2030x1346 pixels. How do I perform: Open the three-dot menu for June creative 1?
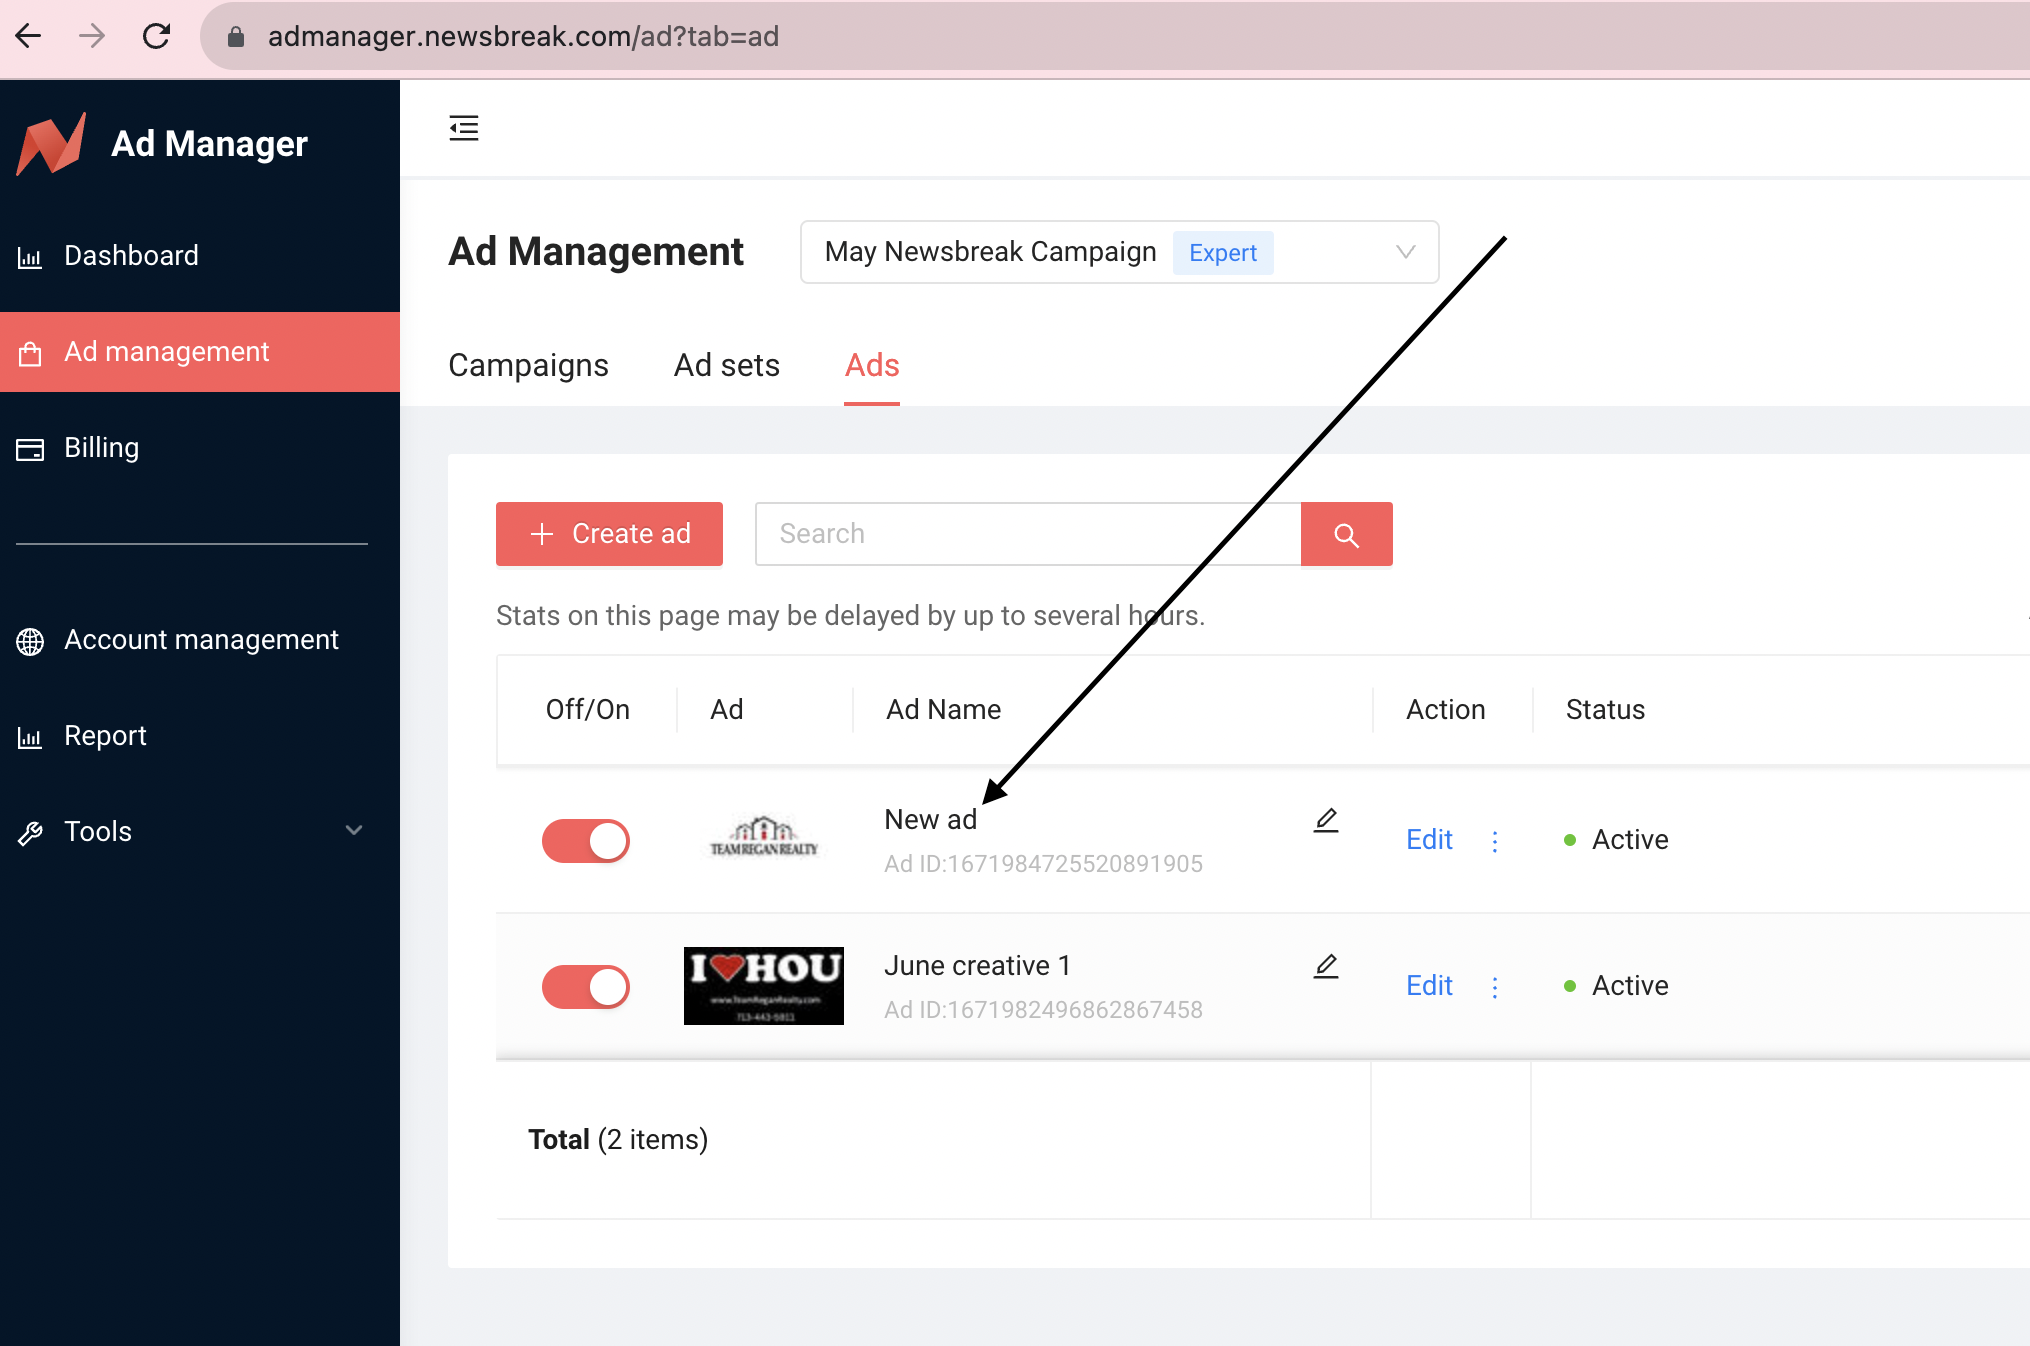pyautogui.click(x=1495, y=987)
